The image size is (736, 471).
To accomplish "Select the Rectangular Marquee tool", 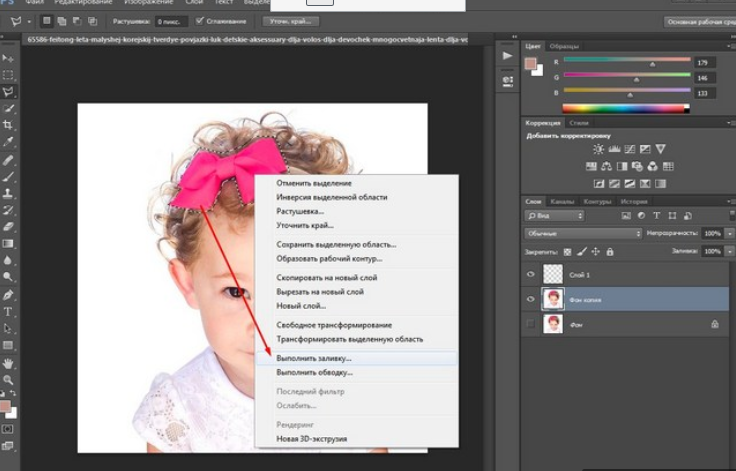I will point(8,75).
